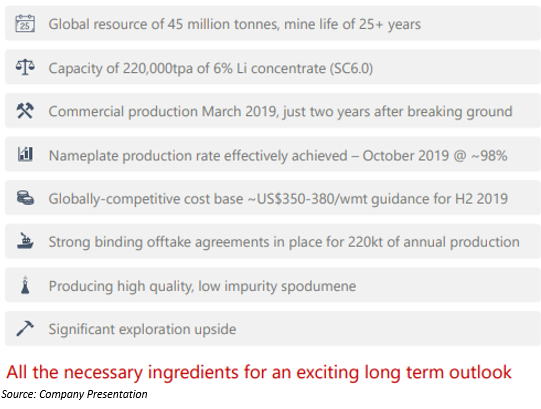Click the Nameplate production rate row
This screenshot has height=409, width=541.
[273, 154]
